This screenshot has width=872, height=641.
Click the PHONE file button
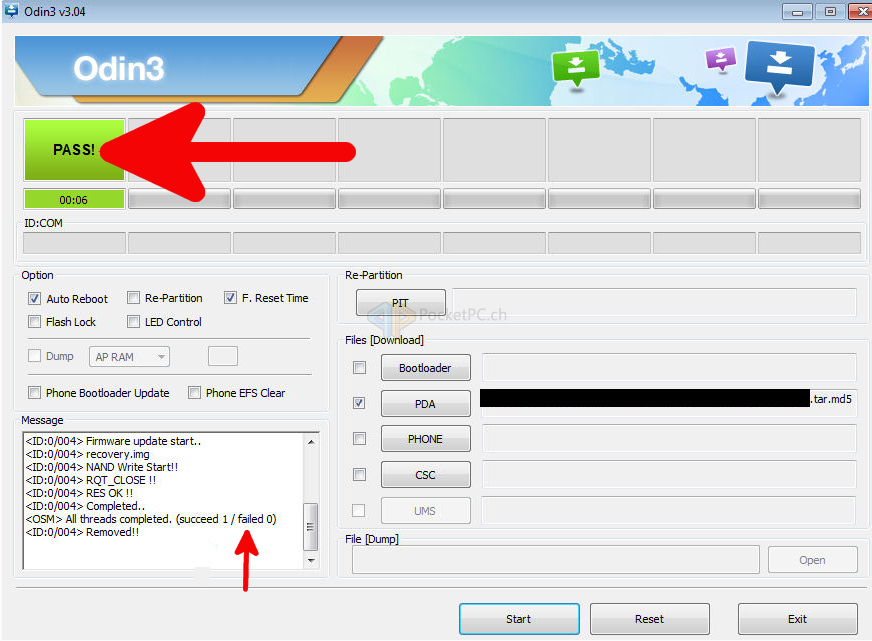tap(425, 439)
